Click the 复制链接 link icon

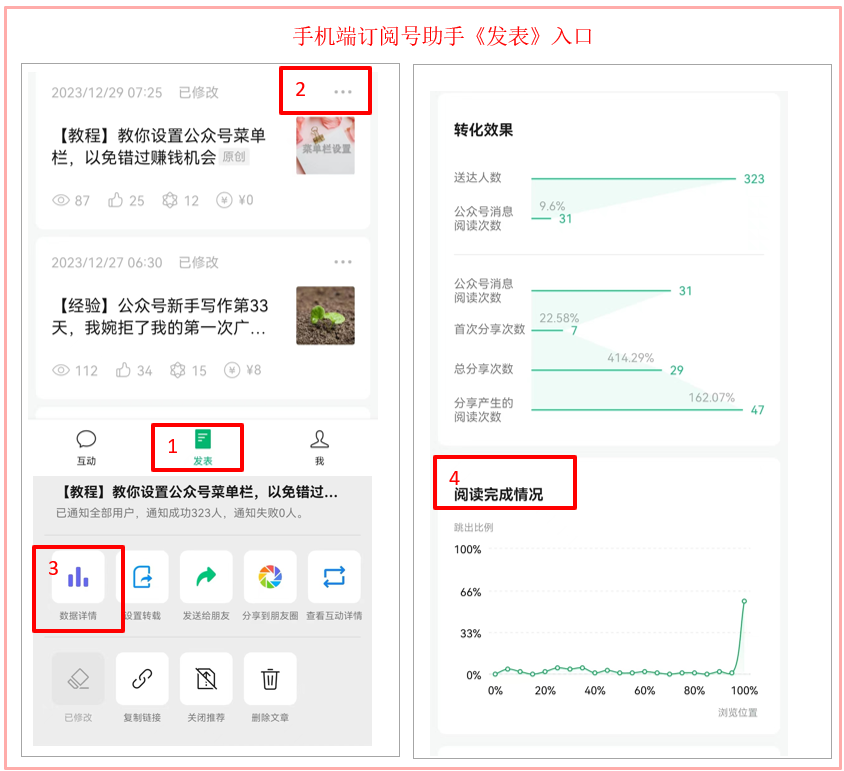pos(142,678)
